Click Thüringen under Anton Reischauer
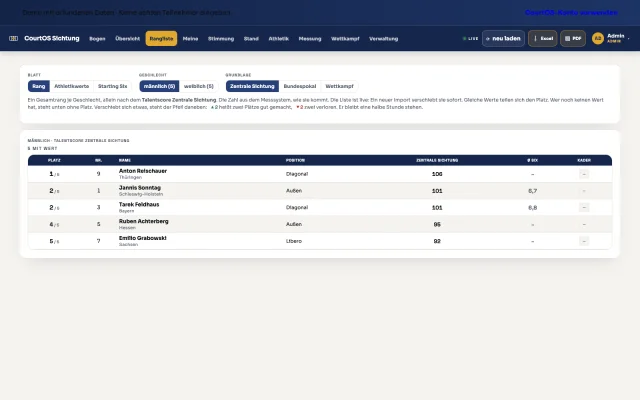The height and width of the screenshot is (400, 640). point(130,178)
